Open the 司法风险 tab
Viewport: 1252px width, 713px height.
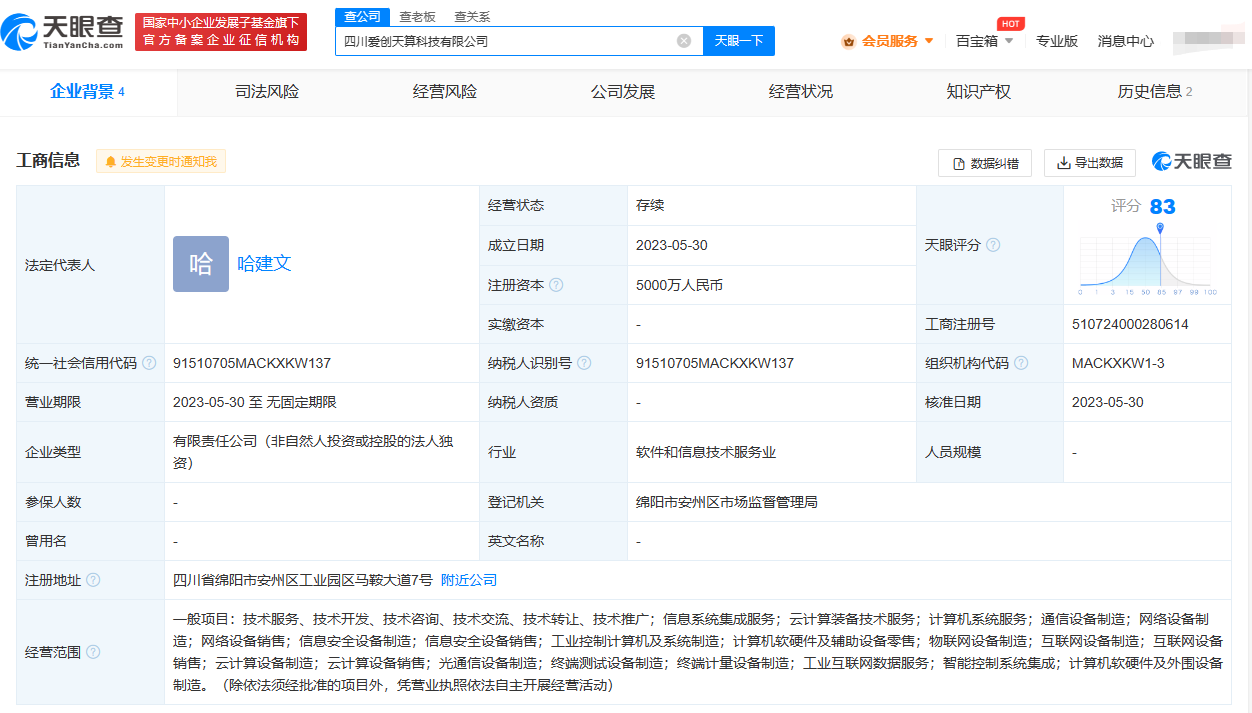(267, 92)
